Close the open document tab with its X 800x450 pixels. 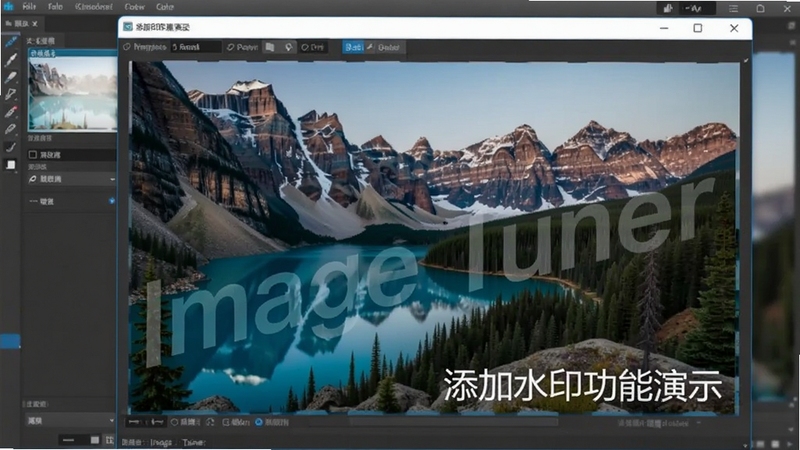[35, 23]
